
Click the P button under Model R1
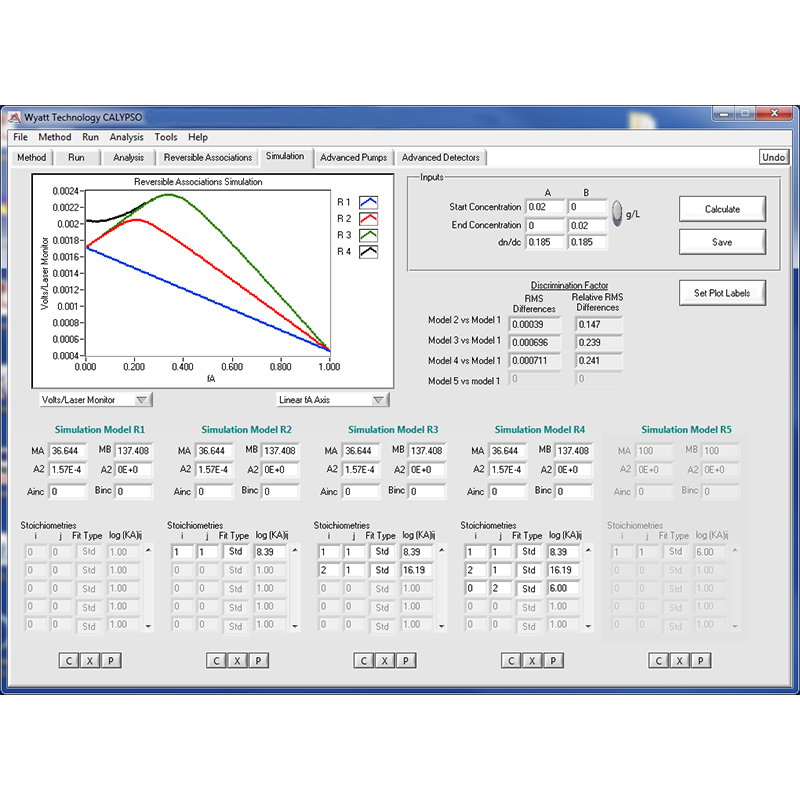tap(111, 661)
